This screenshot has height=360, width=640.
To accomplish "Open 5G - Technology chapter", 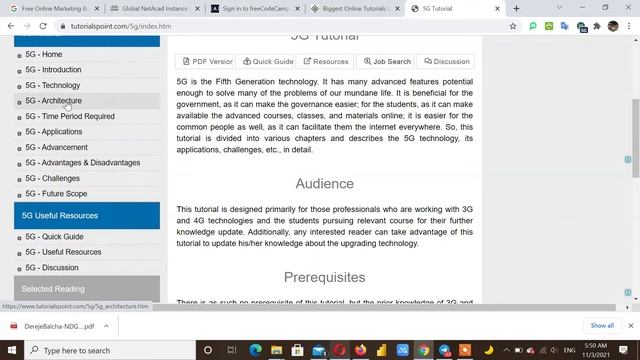I will [x=53, y=85].
